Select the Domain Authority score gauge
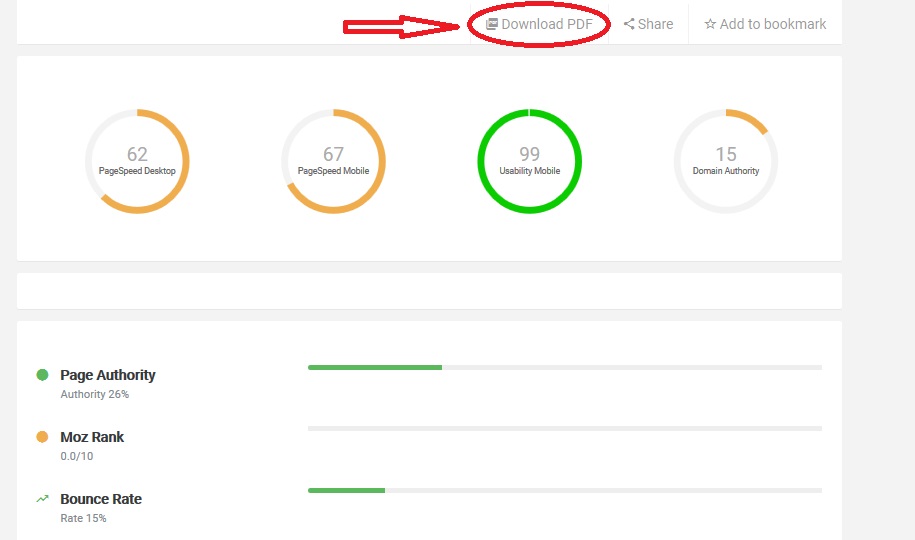Viewport: 915px width, 540px height. coord(726,161)
